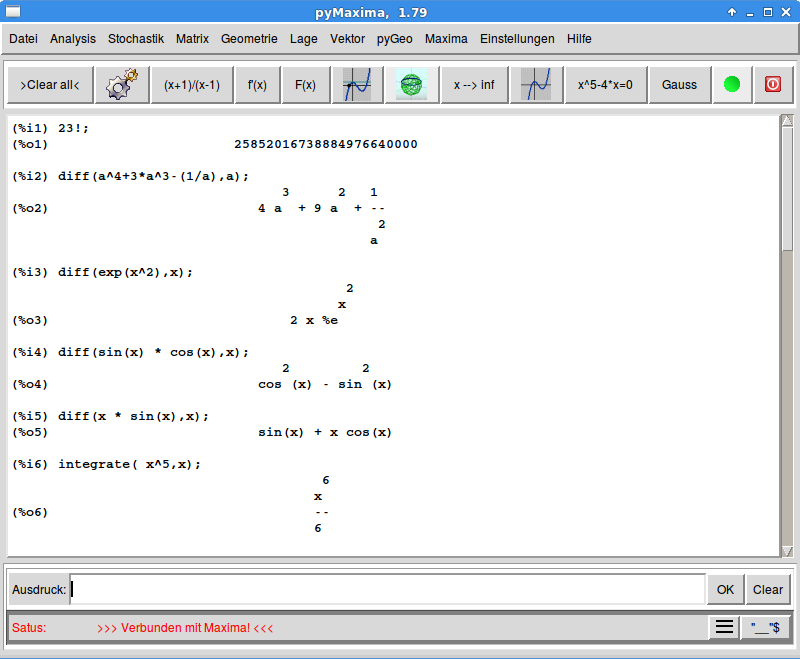Click the hamburger lines icon in status bar

click(724, 627)
